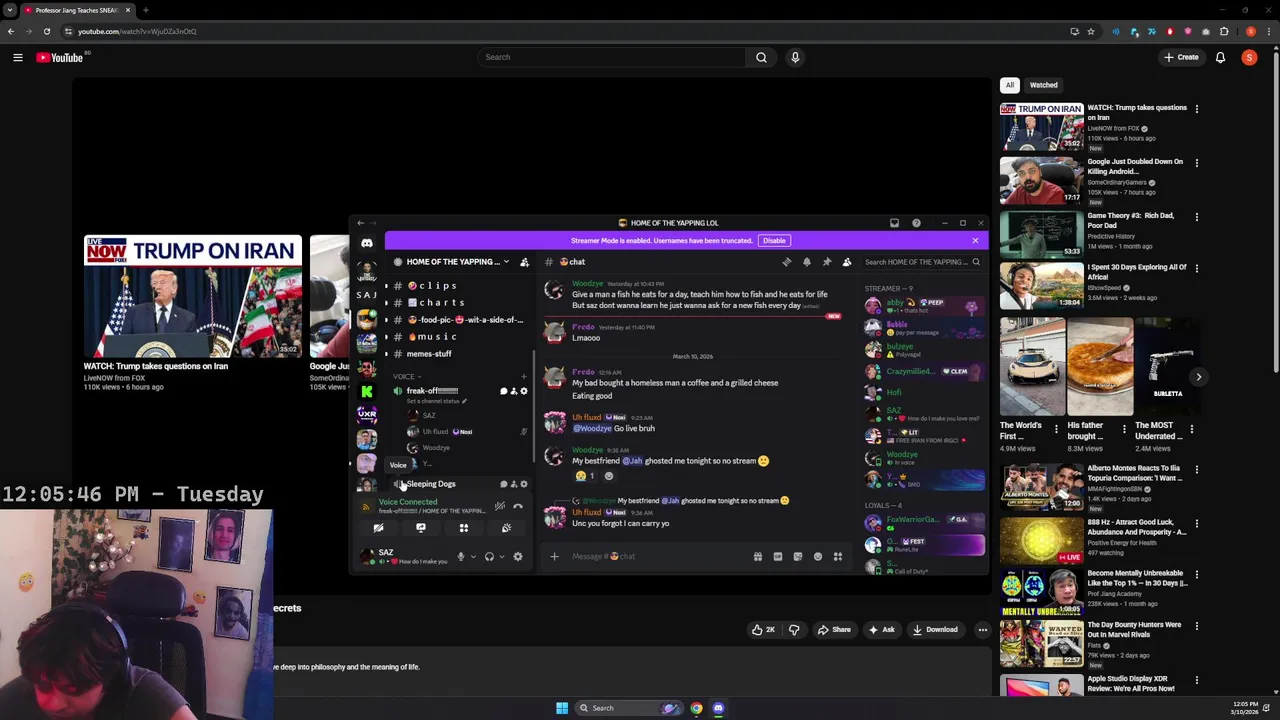This screenshot has height=720, width=1280.
Task: Open the GIF picker in Discord
Action: coord(778,557)
